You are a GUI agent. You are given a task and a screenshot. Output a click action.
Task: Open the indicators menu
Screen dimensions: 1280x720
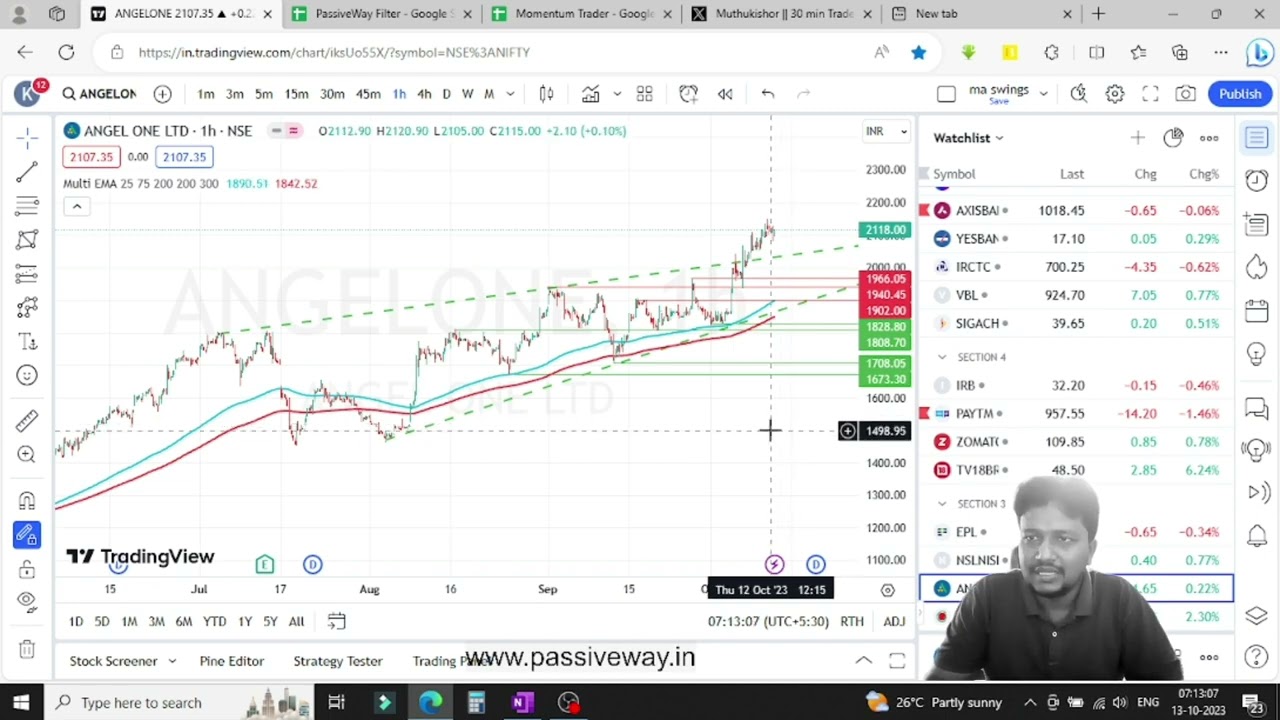590,94
